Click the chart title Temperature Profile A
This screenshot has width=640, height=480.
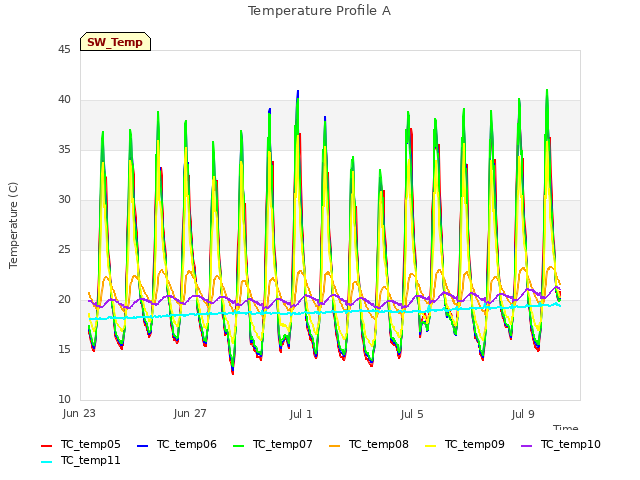click(320, 11)
